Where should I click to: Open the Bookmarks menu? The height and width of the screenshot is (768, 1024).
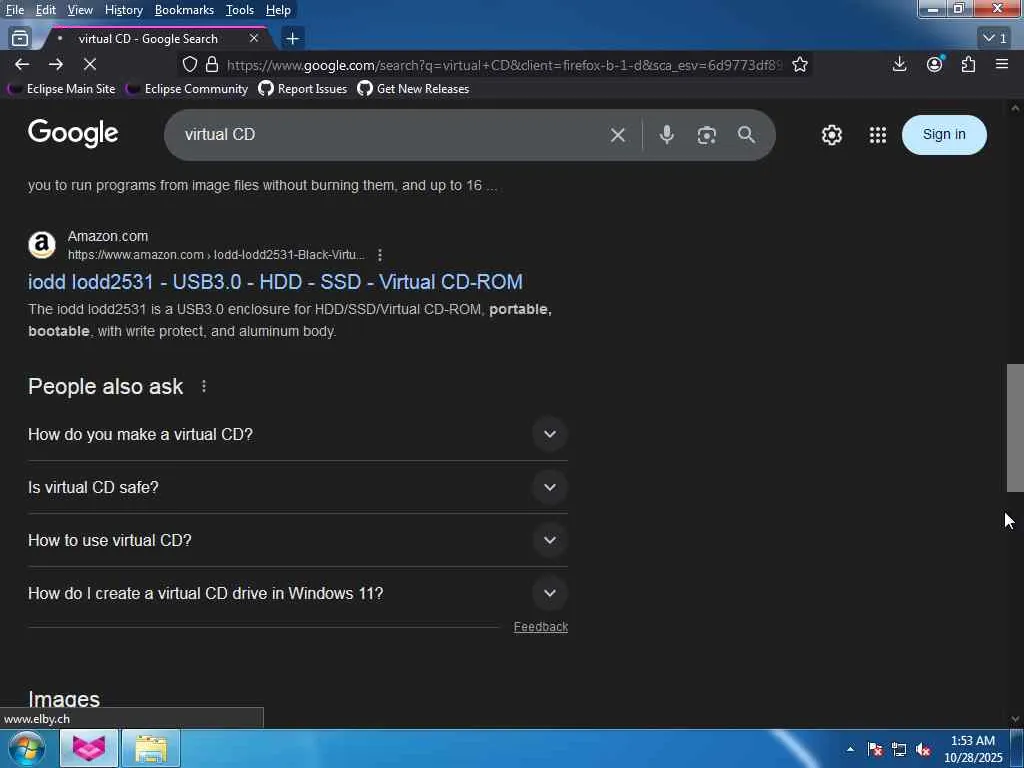[x=184, y=10]
